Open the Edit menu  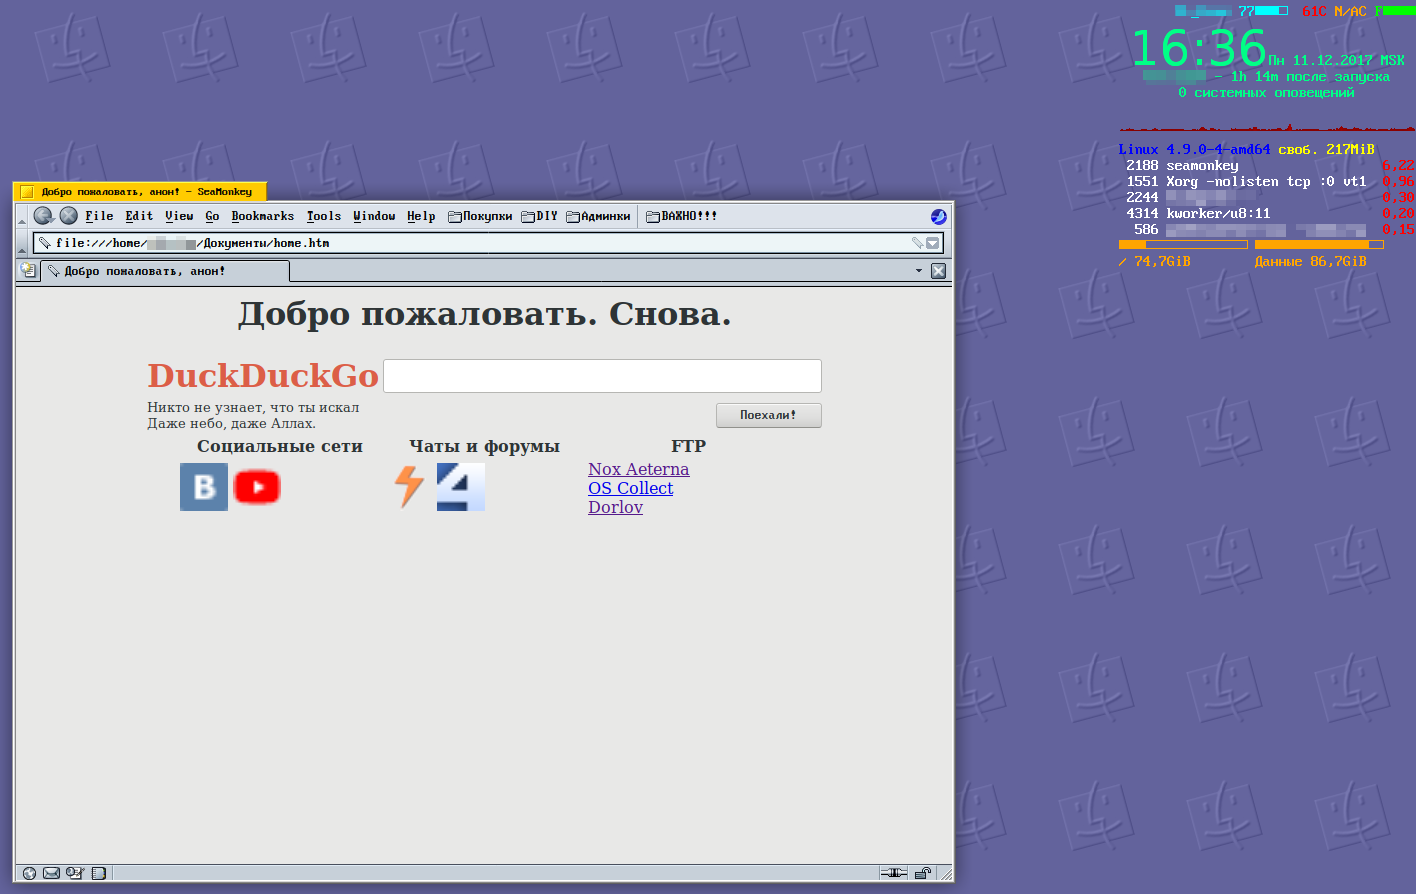pos(139,216)
